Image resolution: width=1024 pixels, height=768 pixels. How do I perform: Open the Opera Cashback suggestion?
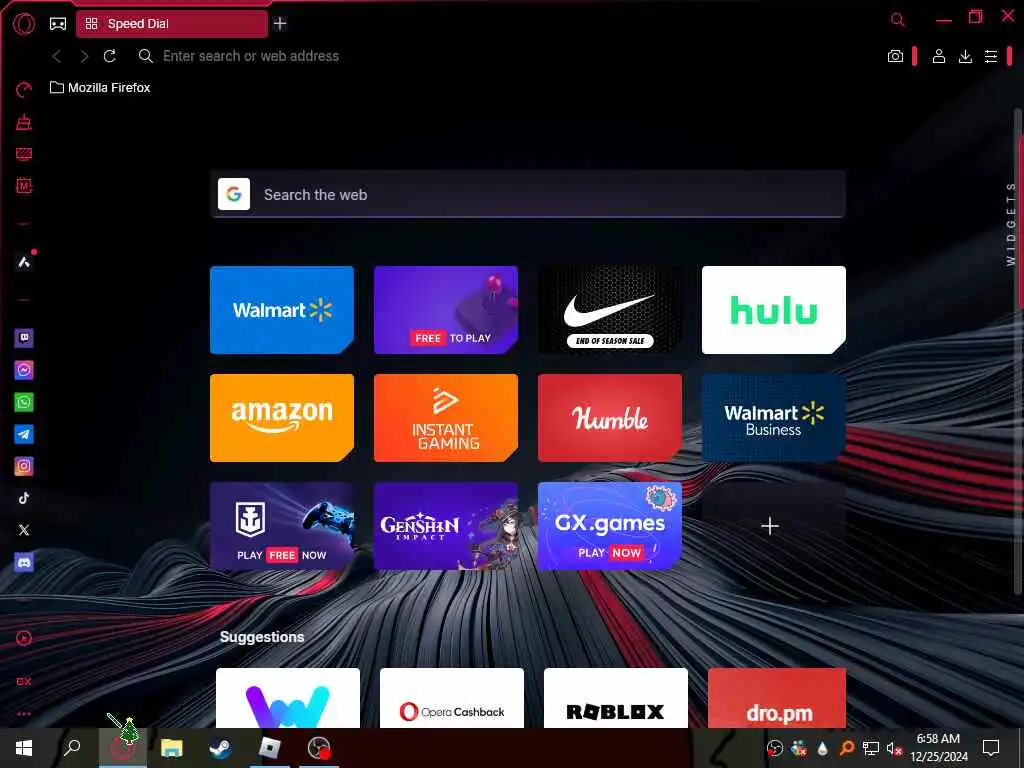click(452, 697)
